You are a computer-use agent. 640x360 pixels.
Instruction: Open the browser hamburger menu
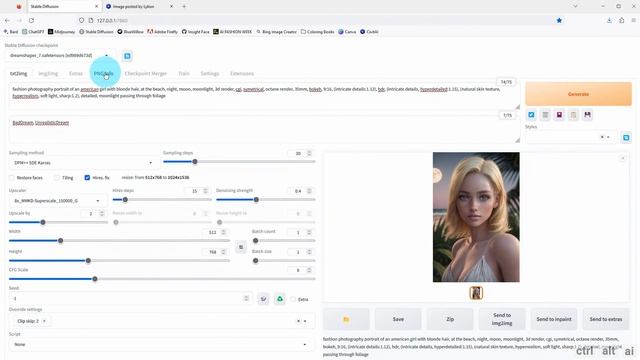click(633, 20)
